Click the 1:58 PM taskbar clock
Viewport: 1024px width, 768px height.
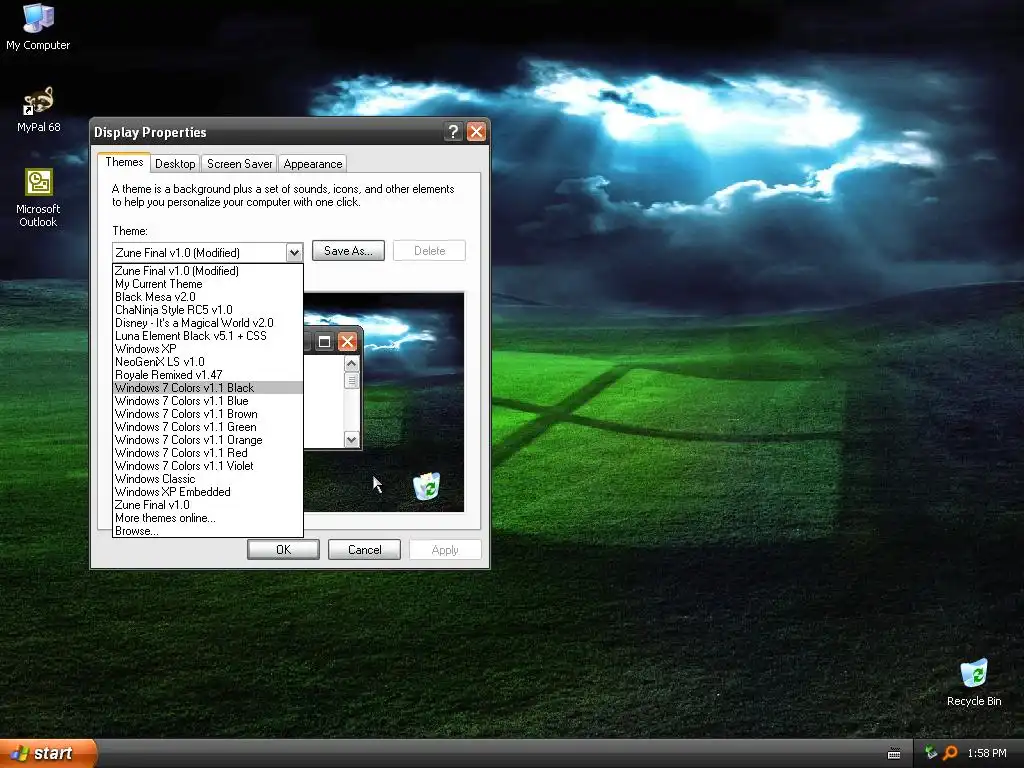tap(987, 753)
